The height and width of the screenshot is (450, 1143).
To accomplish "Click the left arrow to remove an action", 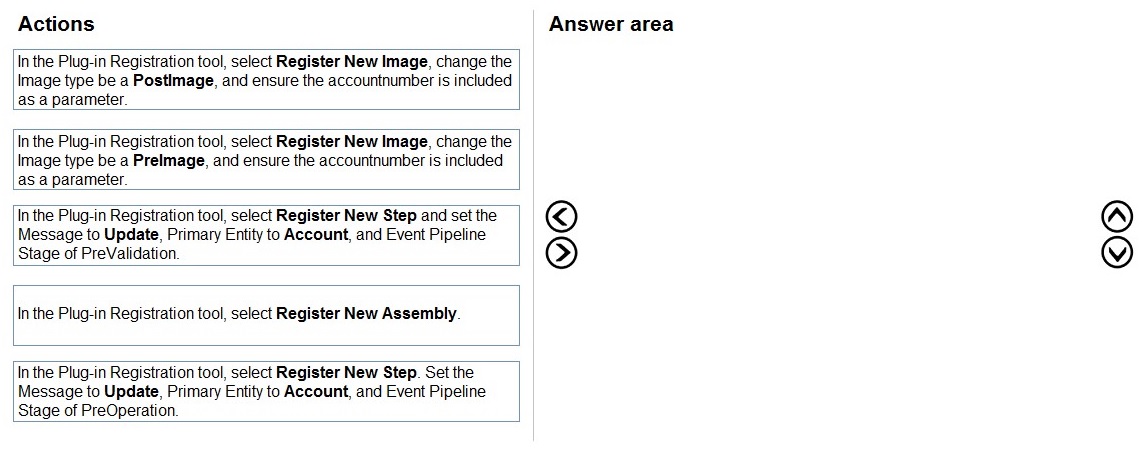I will click(x=562, y=216).
